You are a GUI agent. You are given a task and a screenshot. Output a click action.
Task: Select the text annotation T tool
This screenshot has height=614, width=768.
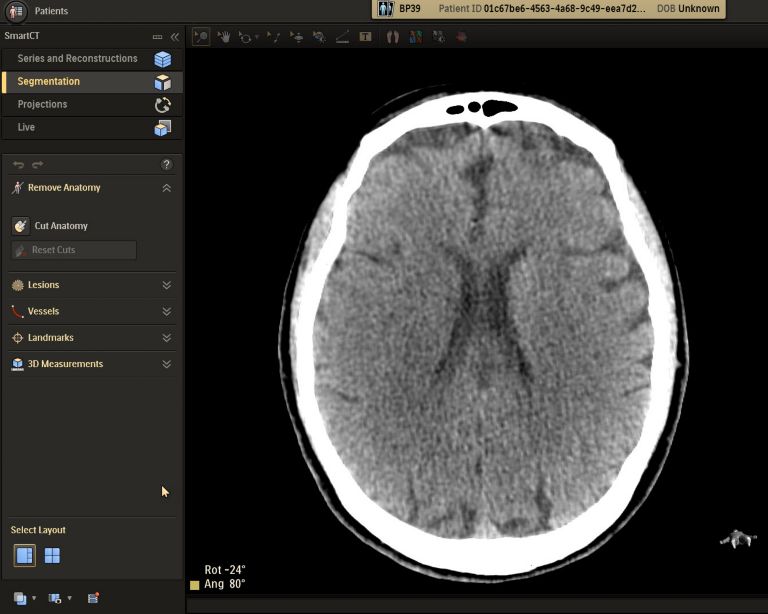click(365, 37)
